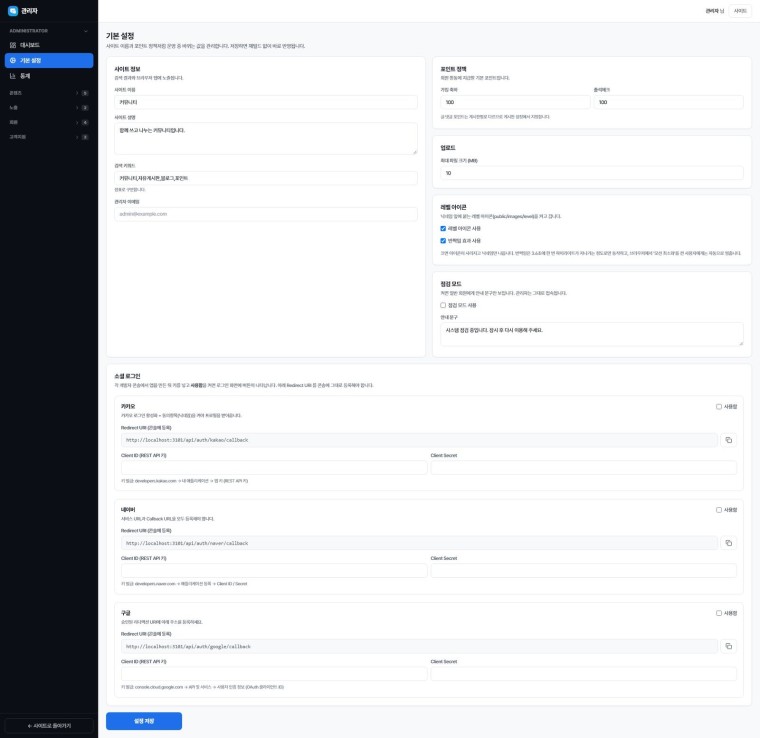Screen dimensions: 760x738
Task: Open the 대시보드 menu item
Action: coord(49,45)
